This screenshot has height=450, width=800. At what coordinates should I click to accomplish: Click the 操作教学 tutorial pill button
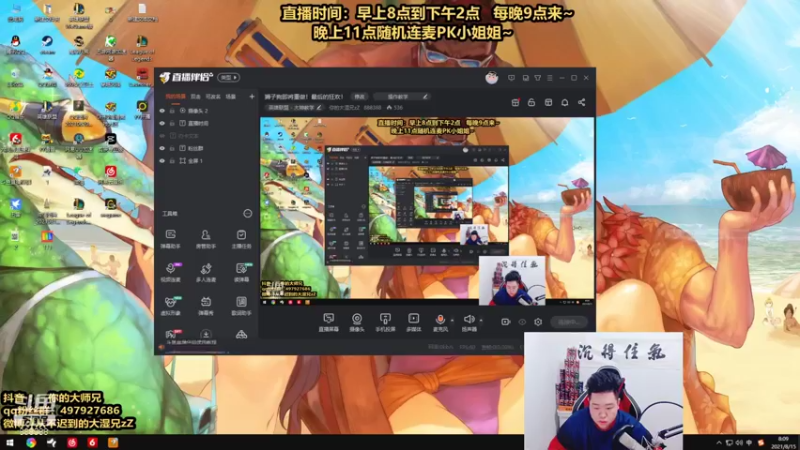coord(401,96)
